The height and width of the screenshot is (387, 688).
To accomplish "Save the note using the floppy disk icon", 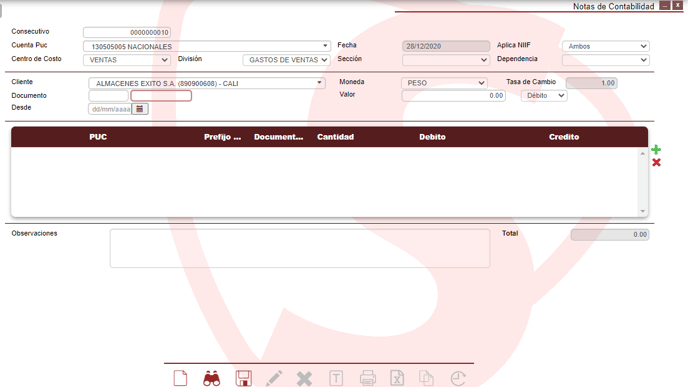I will tap(244, 378).
